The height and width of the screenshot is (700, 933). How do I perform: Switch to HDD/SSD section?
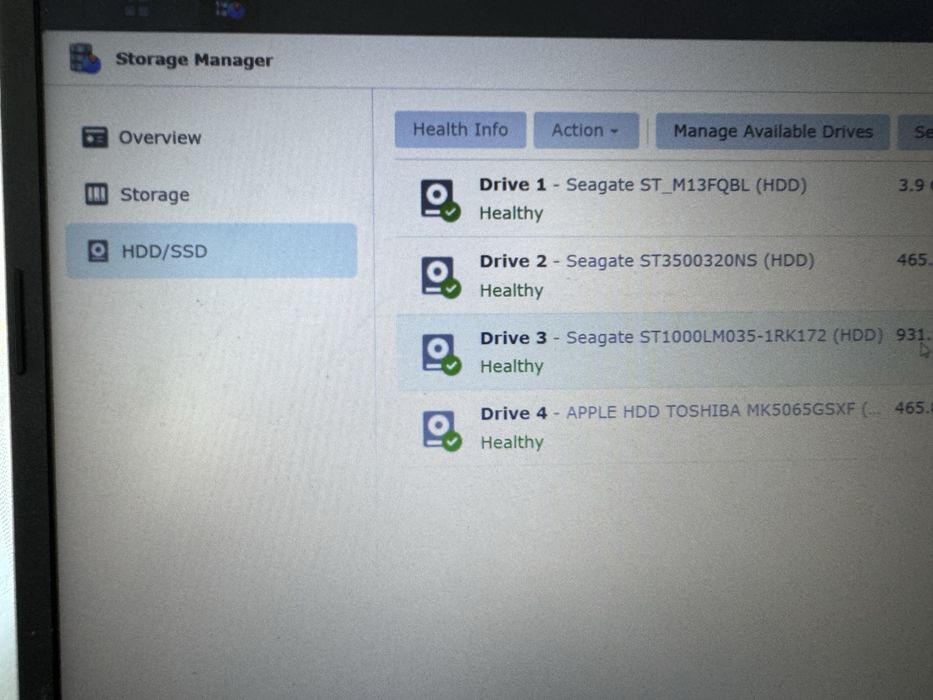tap(212, 251)
